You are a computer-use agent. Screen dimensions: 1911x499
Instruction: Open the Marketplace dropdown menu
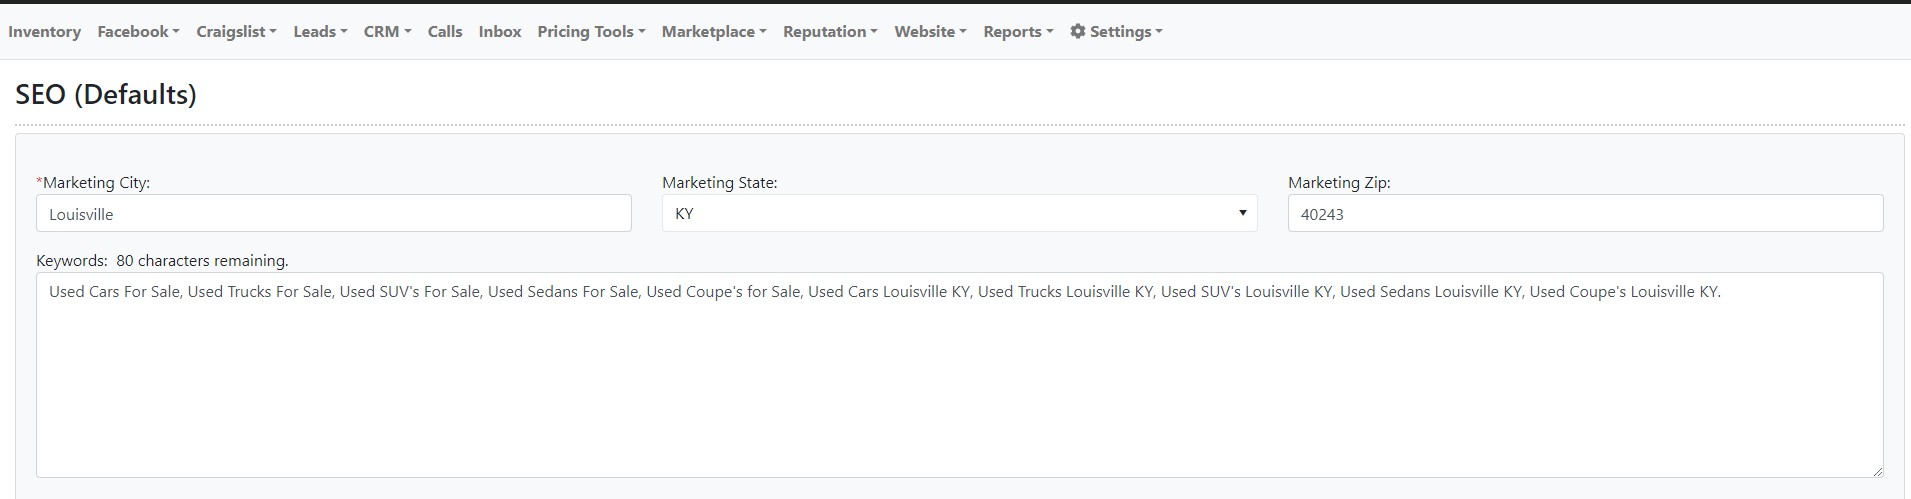tap(714, 31)
